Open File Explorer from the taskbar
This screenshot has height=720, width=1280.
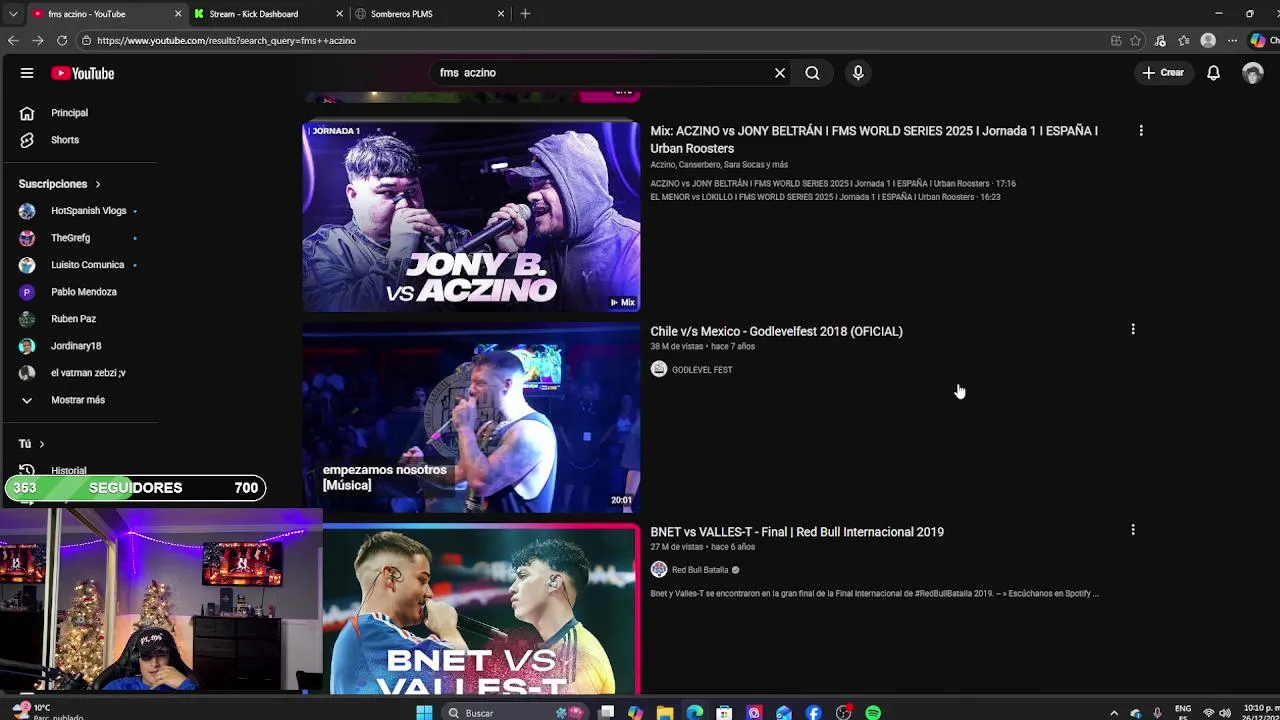[x=665, y=713]
